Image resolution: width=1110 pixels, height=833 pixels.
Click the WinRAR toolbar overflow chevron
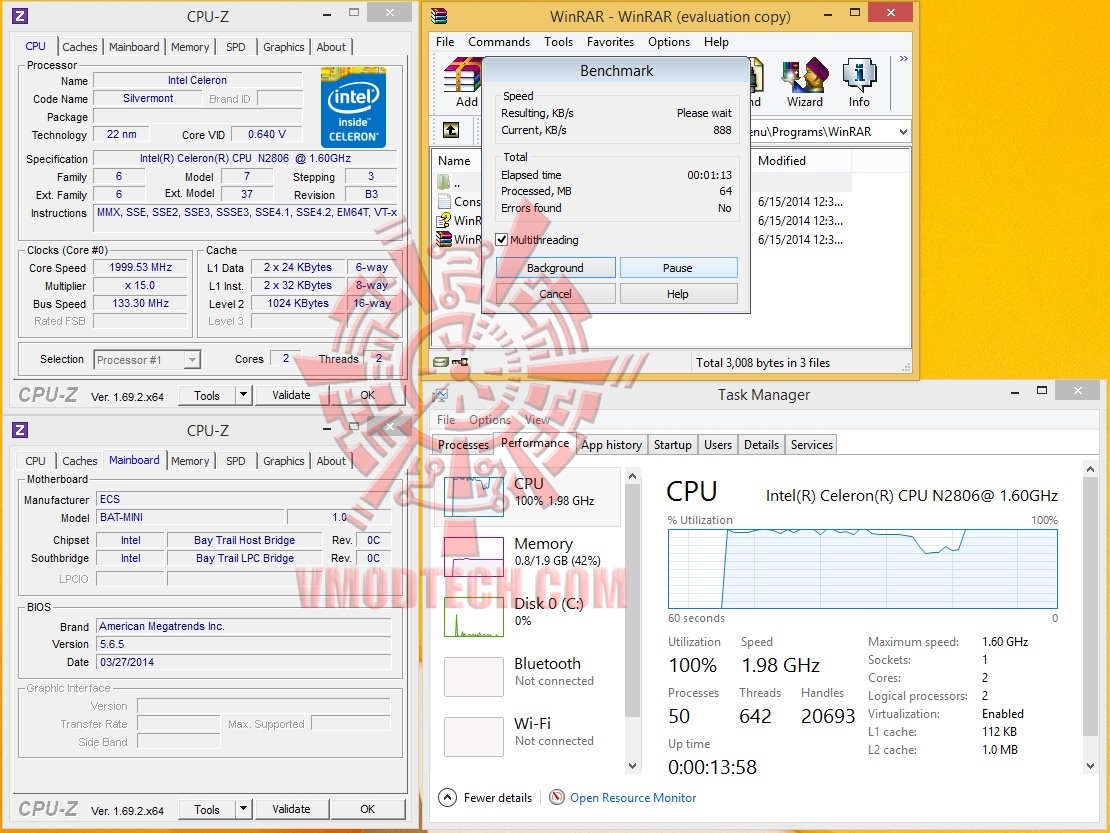click(x=903, y=59)
